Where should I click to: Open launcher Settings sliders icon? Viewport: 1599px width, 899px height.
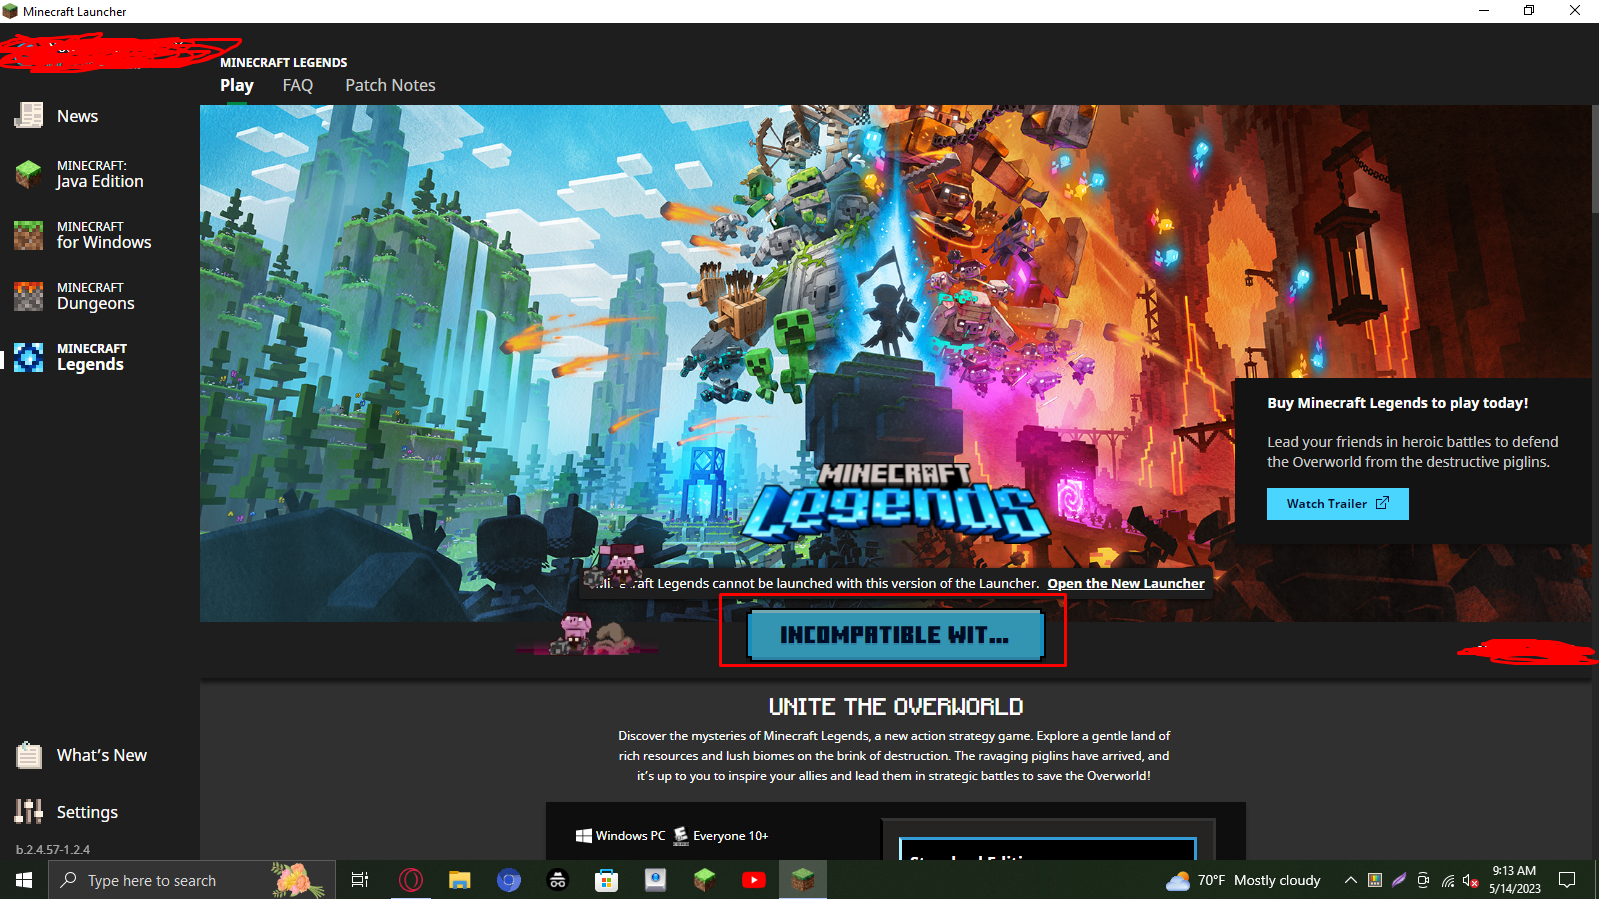(x=29, y=811)
